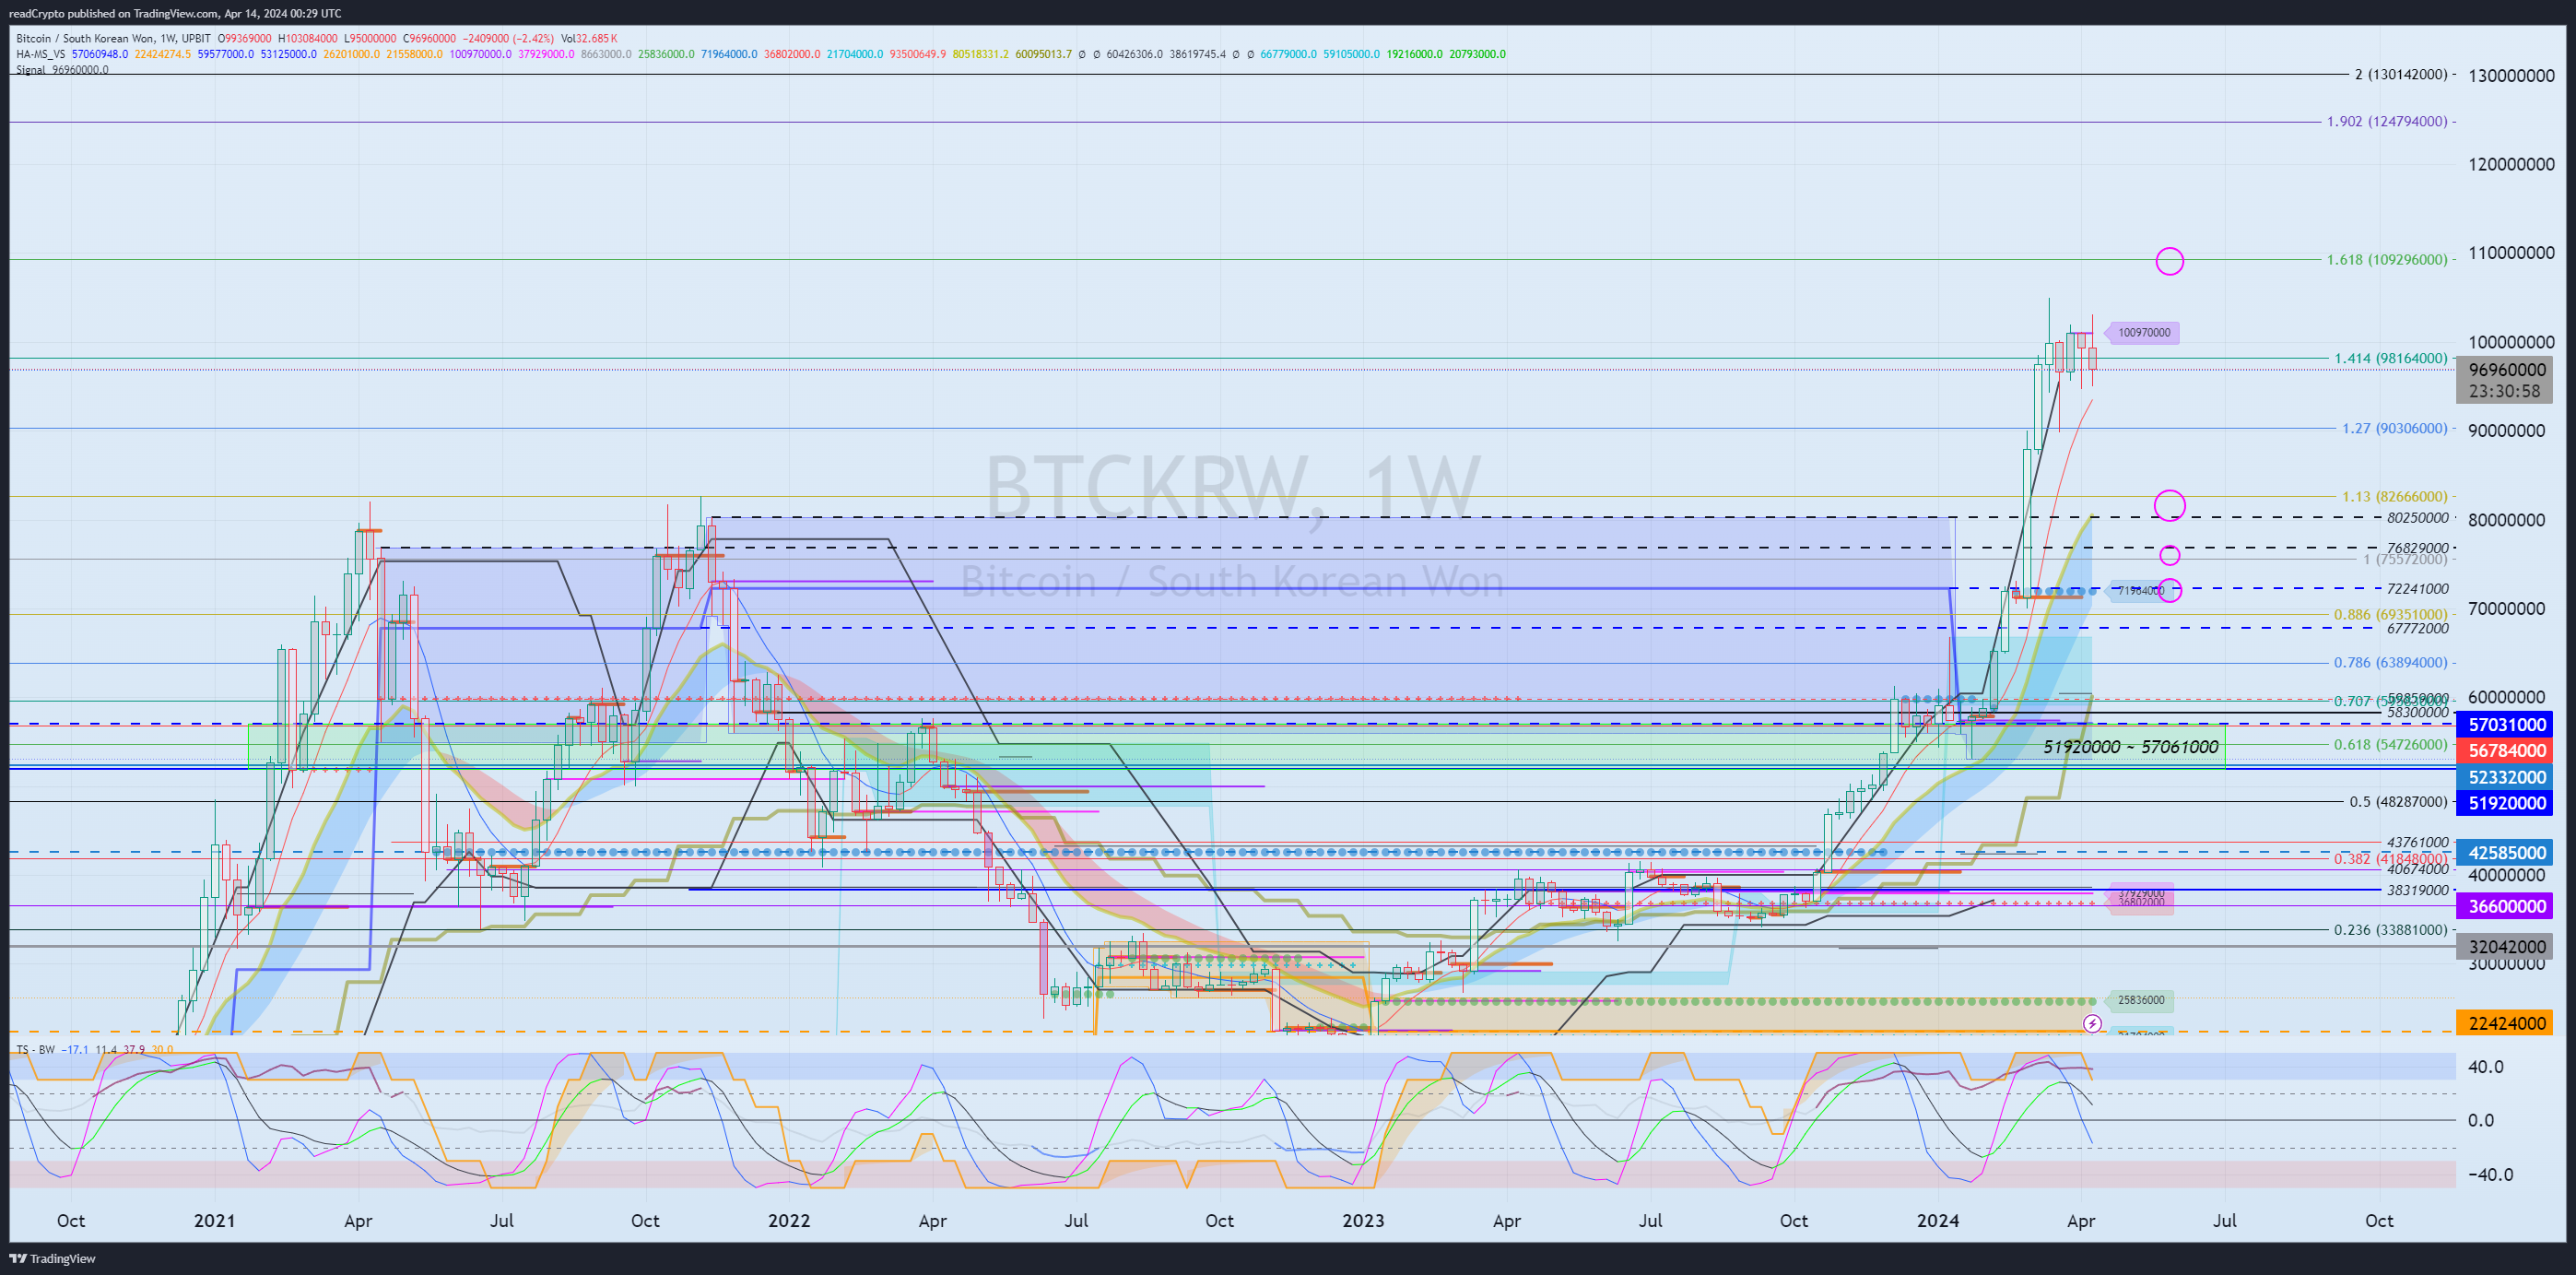Viewport: 2576px width, 1275px height.
Task: Click the 2023 label on the time axis
Action: pos(1363,1220)
